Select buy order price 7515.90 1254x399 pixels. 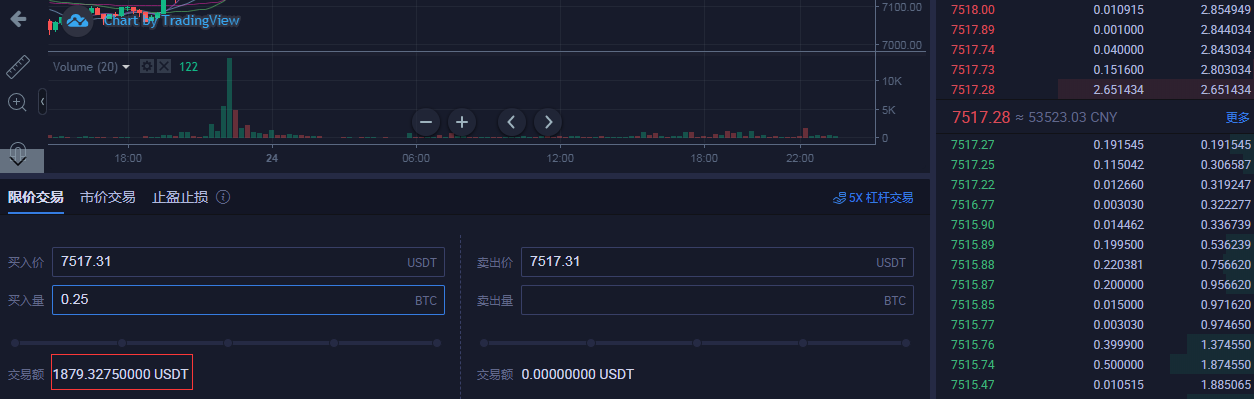click(x=973, y=224)
